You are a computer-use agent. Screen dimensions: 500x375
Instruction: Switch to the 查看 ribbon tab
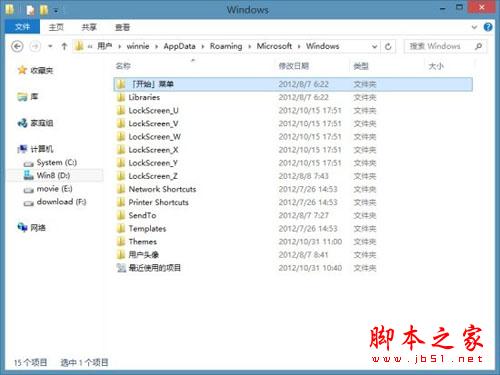[122, 27]
